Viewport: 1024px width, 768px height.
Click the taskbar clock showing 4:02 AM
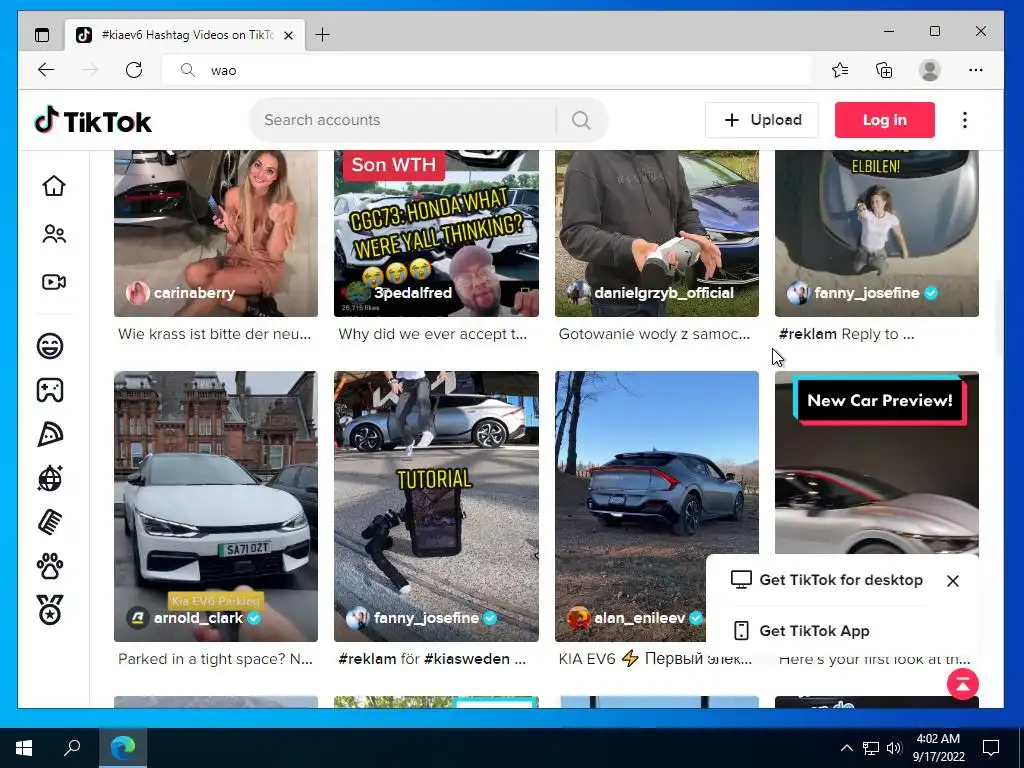click(x=938, y=748)
